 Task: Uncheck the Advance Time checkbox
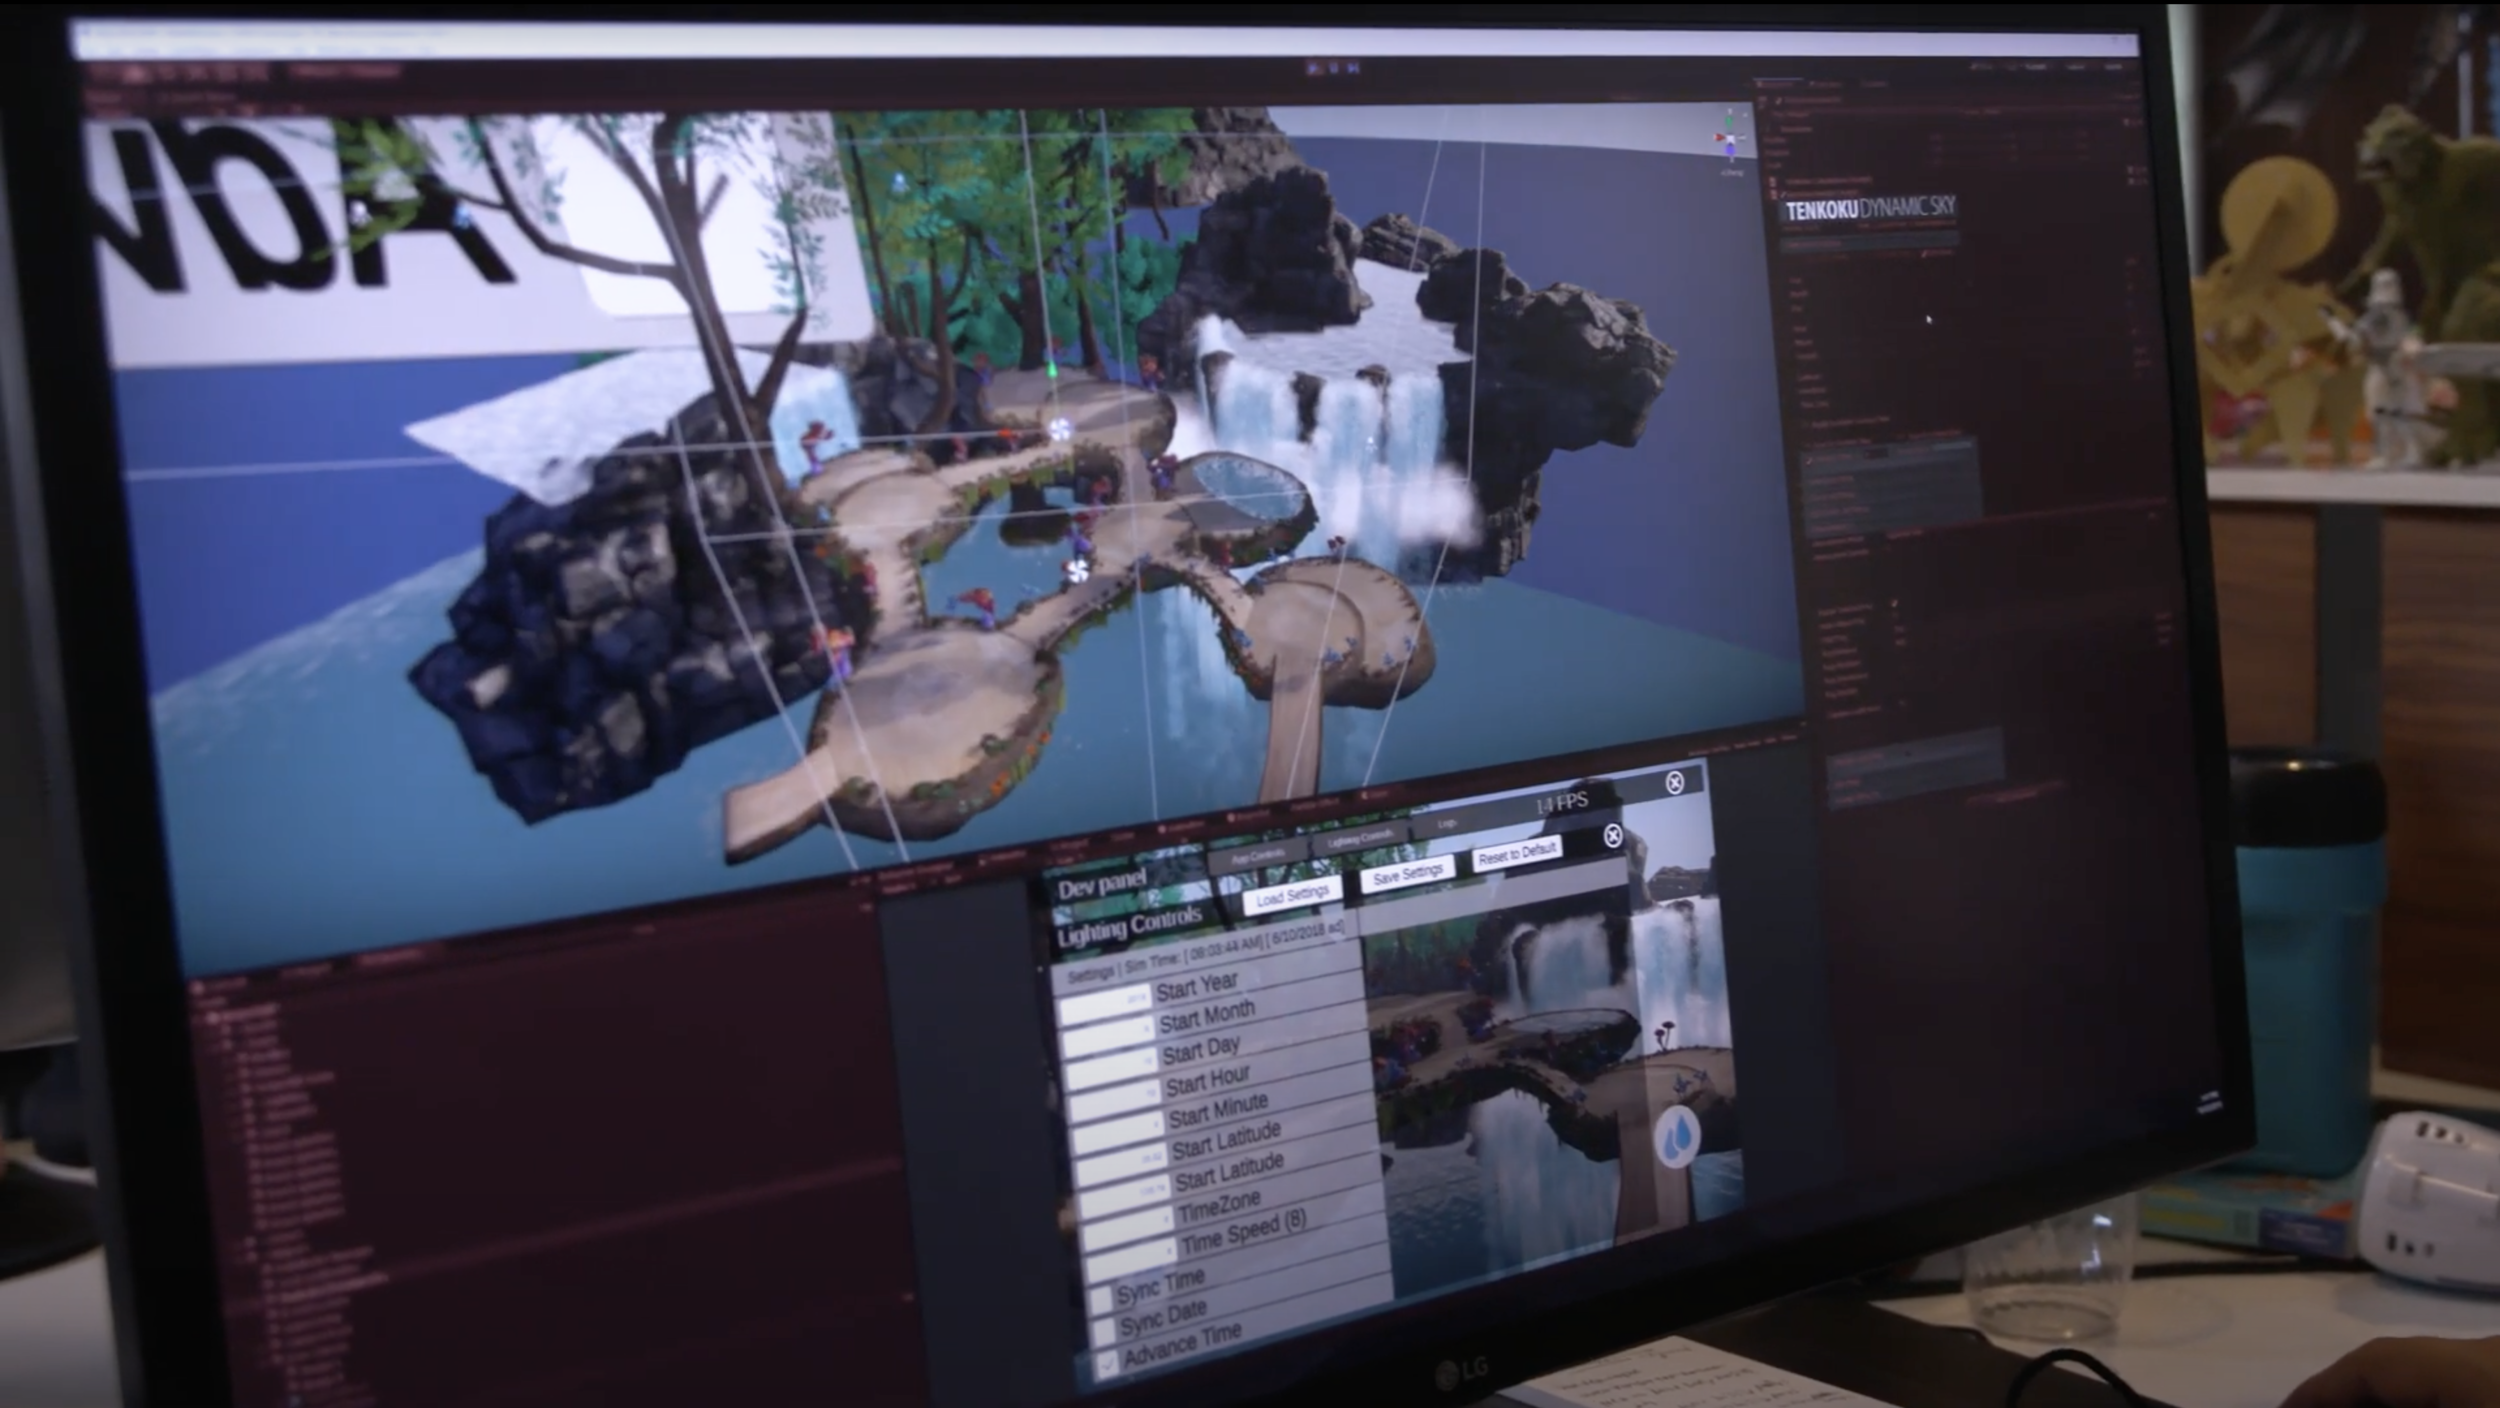[x=1108, y=1363]
